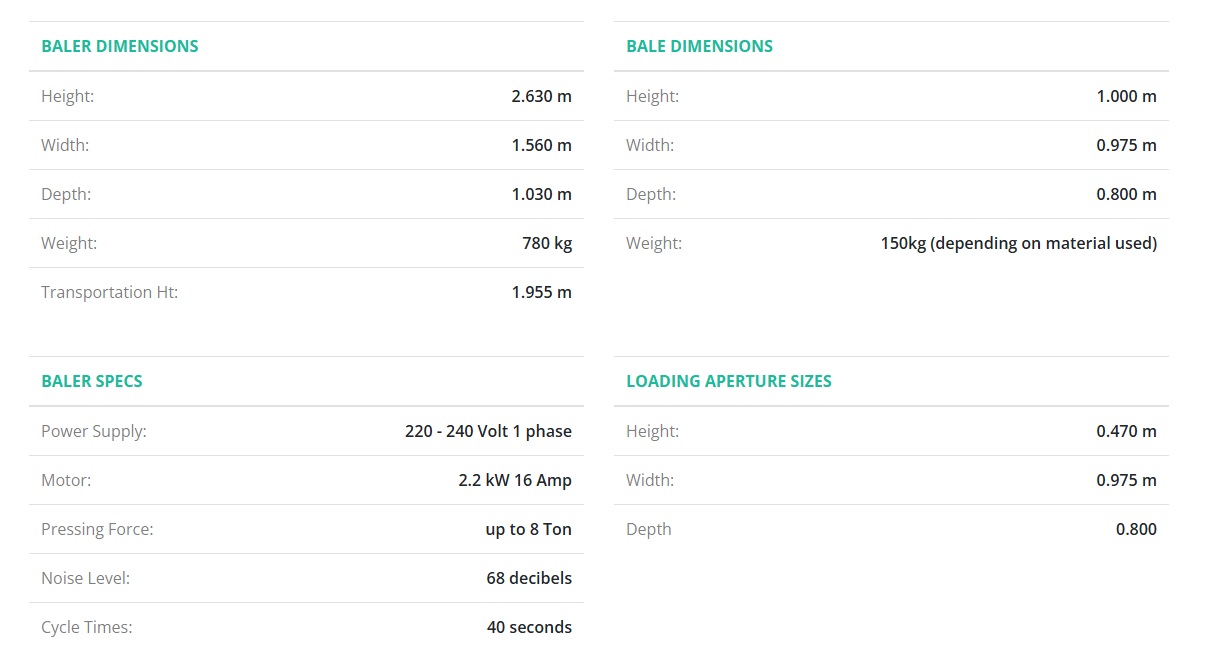Select the aperture depth value 0.800
The height and width of the screenshot is (665, 1205).
[1136, 529]
